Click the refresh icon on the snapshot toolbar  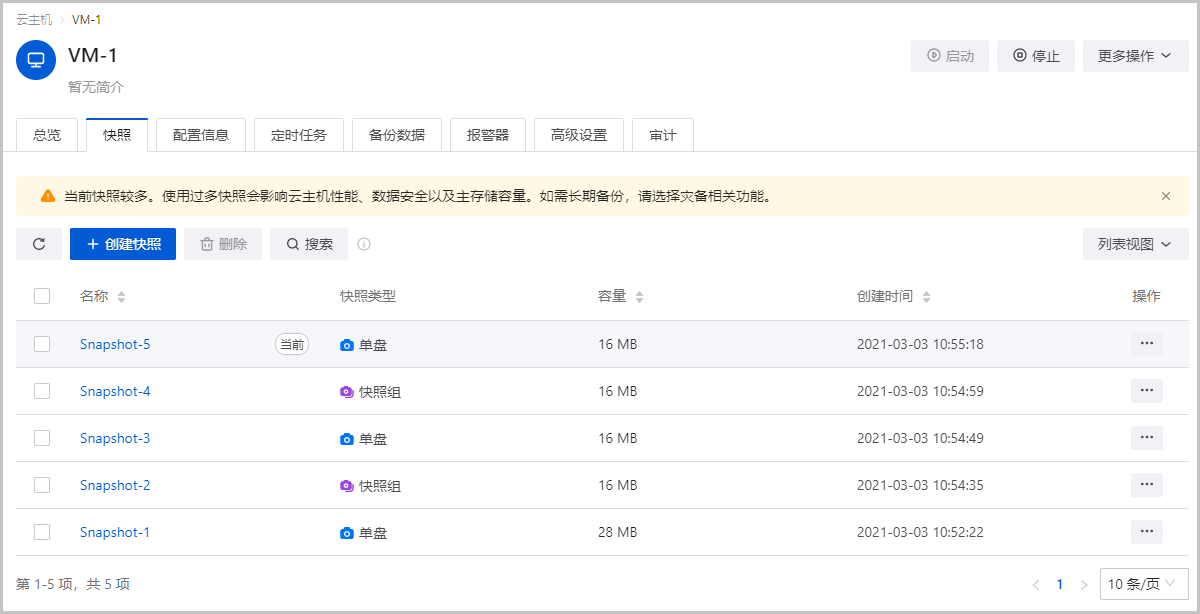38,243
